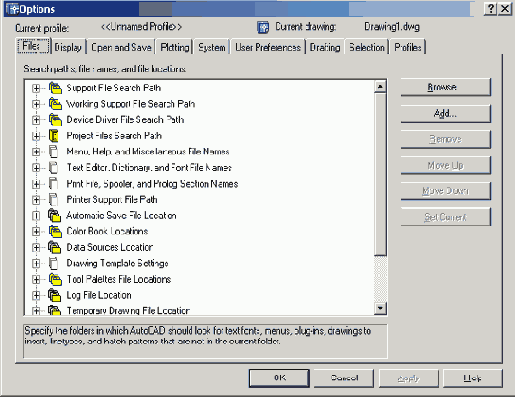Expand Color Book Locations node
Screen dimensions: 515x397
[x=36, y=231]
